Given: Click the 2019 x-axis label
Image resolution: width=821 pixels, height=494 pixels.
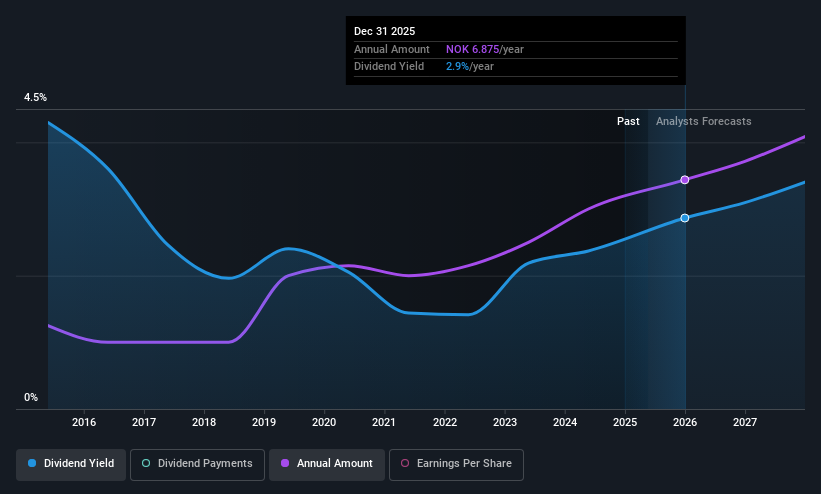Looking at the screenshot, I should click(x=264, y=422).
